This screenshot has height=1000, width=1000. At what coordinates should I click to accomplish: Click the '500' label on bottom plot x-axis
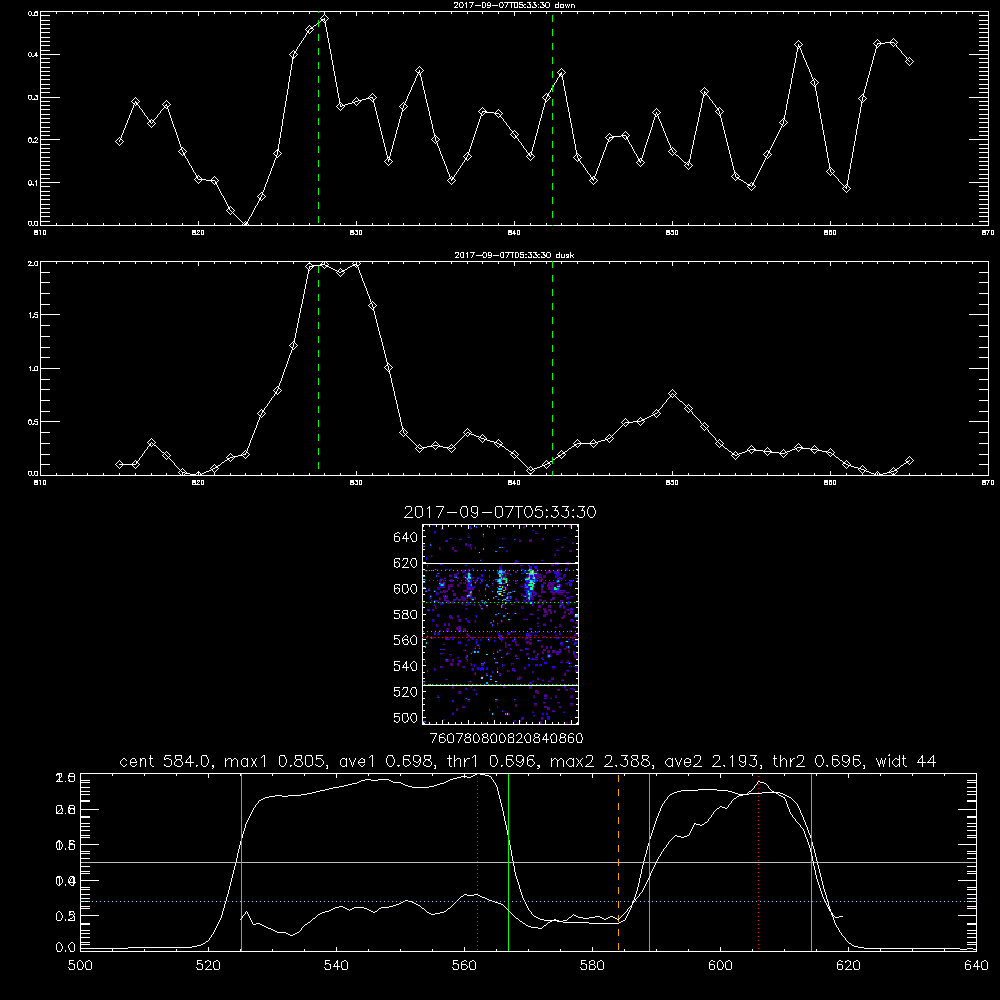(80, 966)
